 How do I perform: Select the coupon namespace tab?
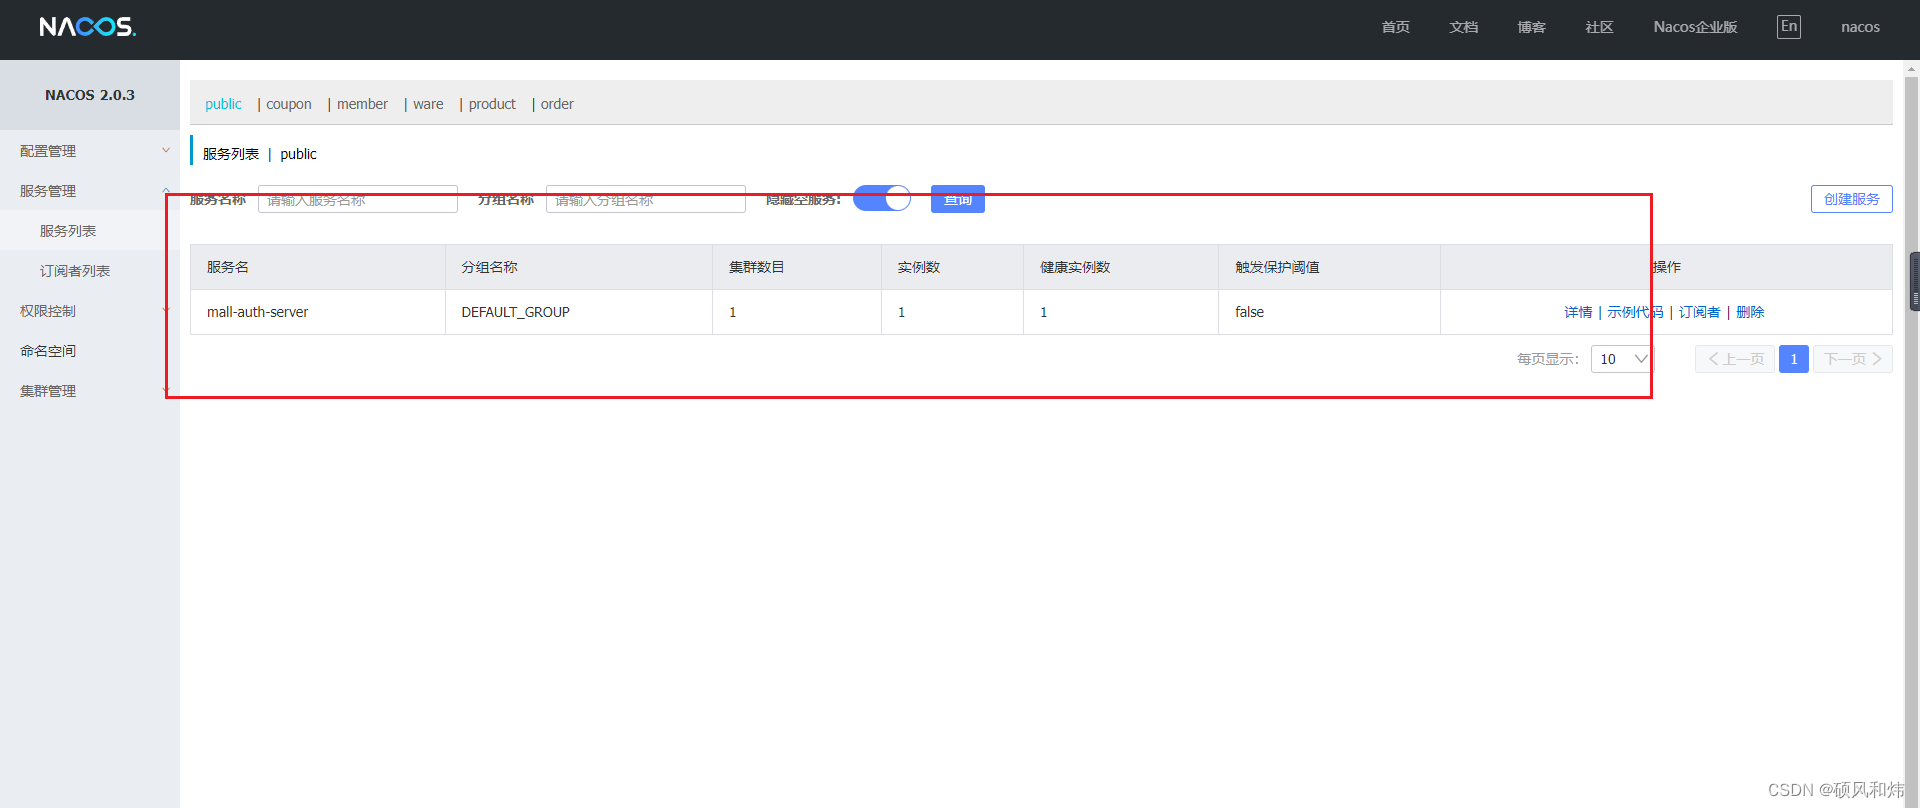[289, 104]
